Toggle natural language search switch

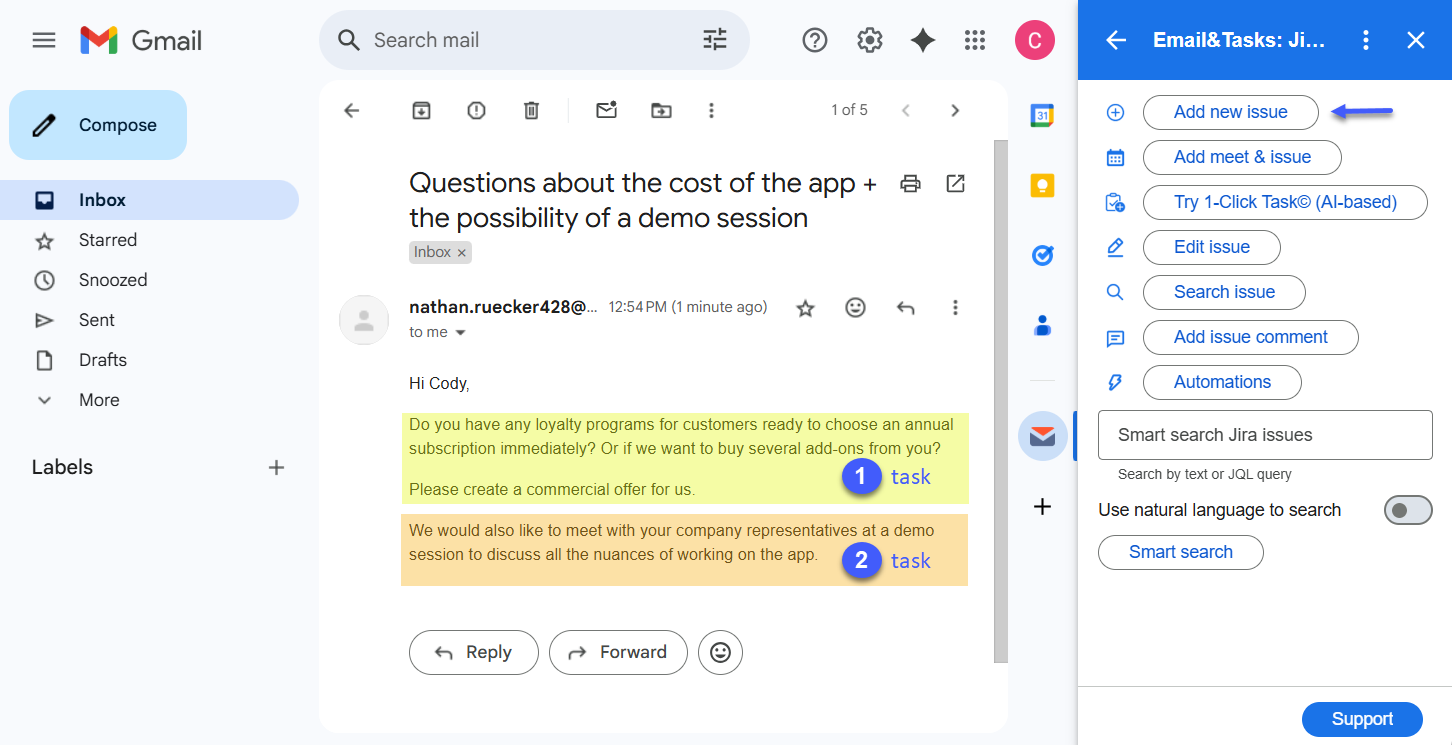click(1408, 511)
